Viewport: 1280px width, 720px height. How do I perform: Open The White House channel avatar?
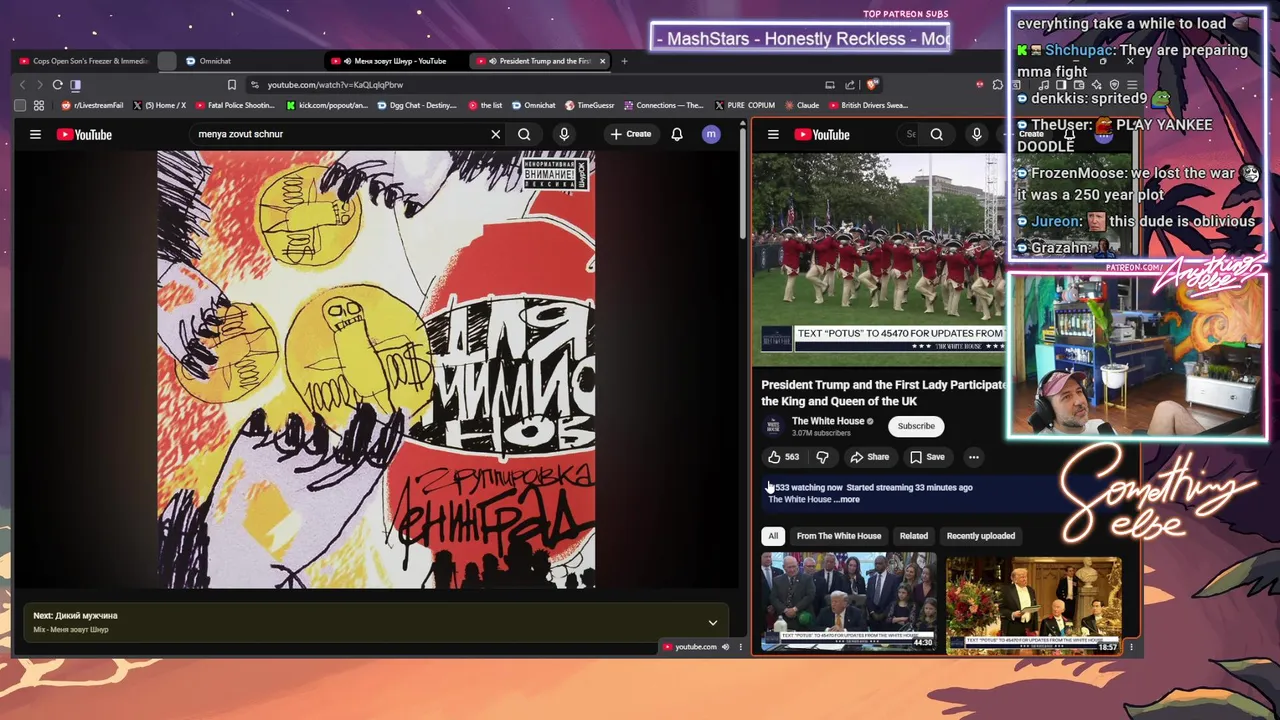pyautogui.click(x=774, y=426)
